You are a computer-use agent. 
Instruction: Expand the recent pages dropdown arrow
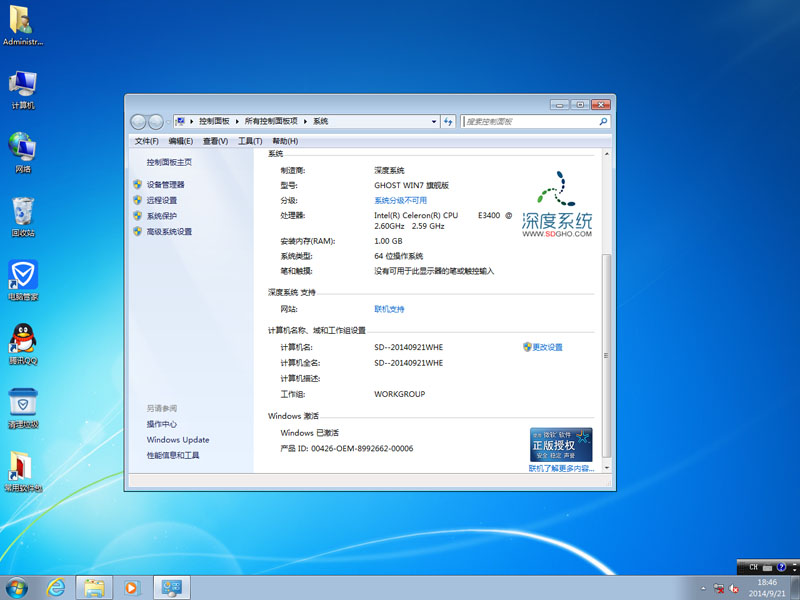[x=168, y=122]
